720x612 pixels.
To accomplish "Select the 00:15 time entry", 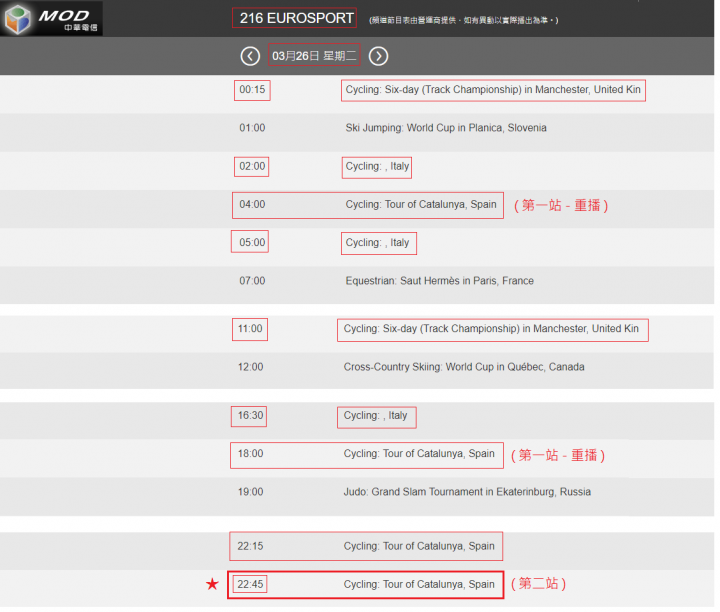I will pos(252,90).
